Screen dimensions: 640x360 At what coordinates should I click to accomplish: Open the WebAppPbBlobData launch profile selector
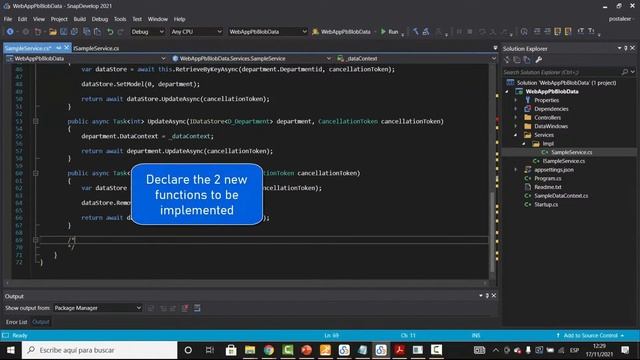(x=344, y=32)
